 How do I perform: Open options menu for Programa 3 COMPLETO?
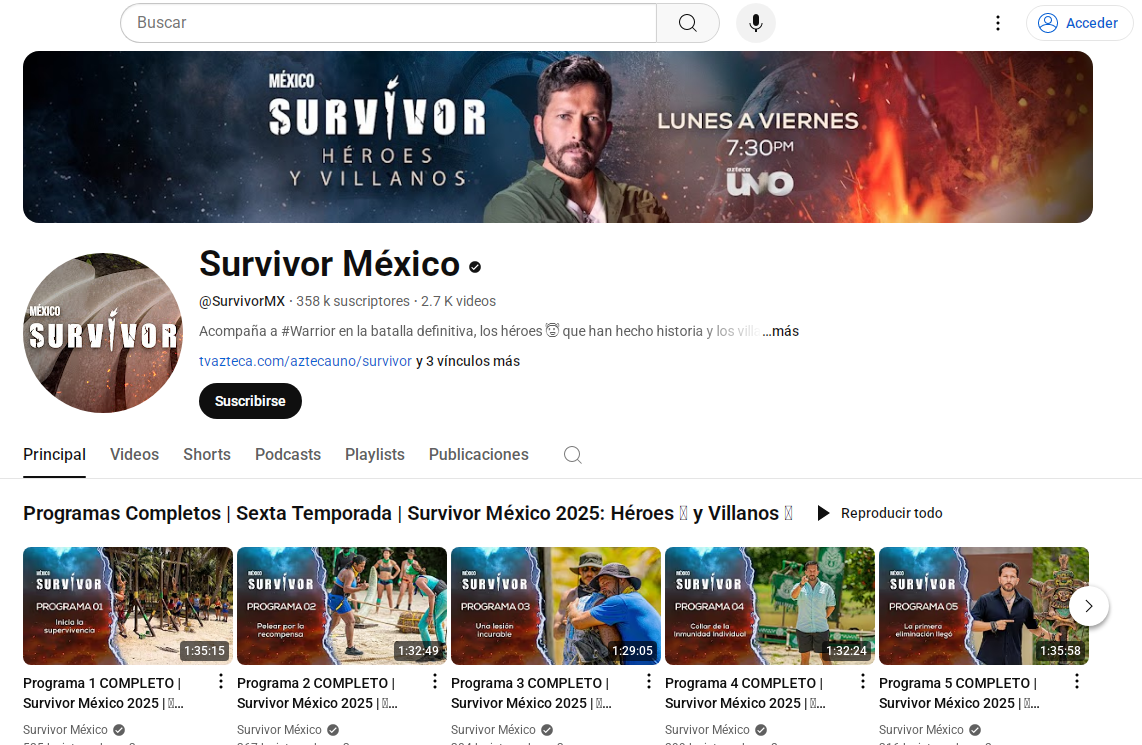click(x=649, y=682)
